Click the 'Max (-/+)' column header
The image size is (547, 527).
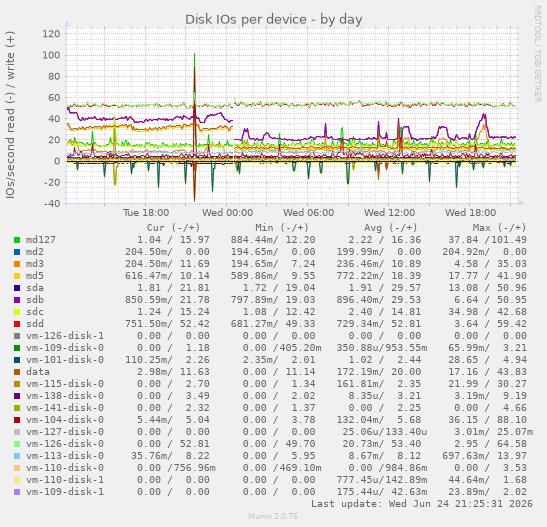499,228
